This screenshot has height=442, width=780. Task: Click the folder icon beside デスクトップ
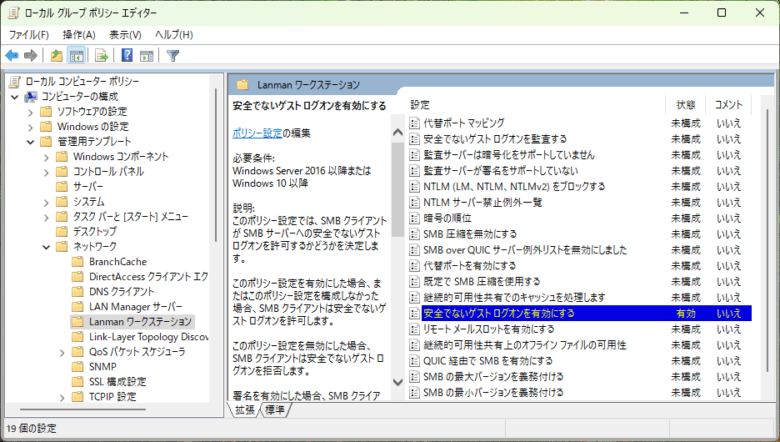(x=62, y=231)
